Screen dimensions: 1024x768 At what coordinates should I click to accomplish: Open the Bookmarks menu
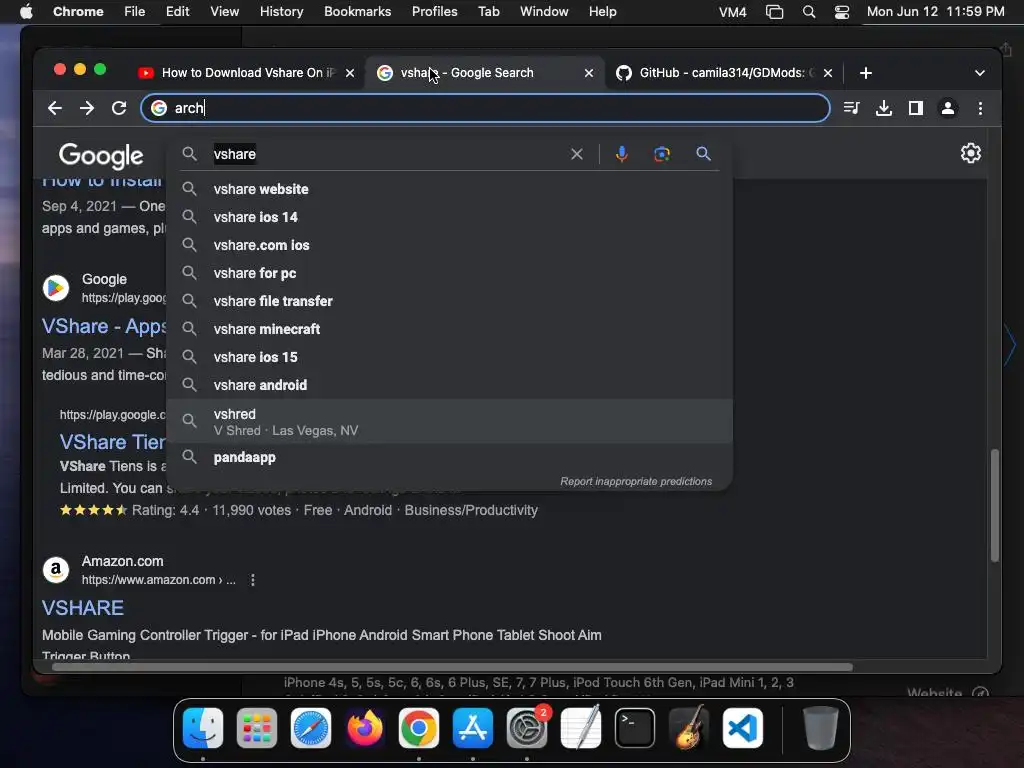(x=358, y=12)
